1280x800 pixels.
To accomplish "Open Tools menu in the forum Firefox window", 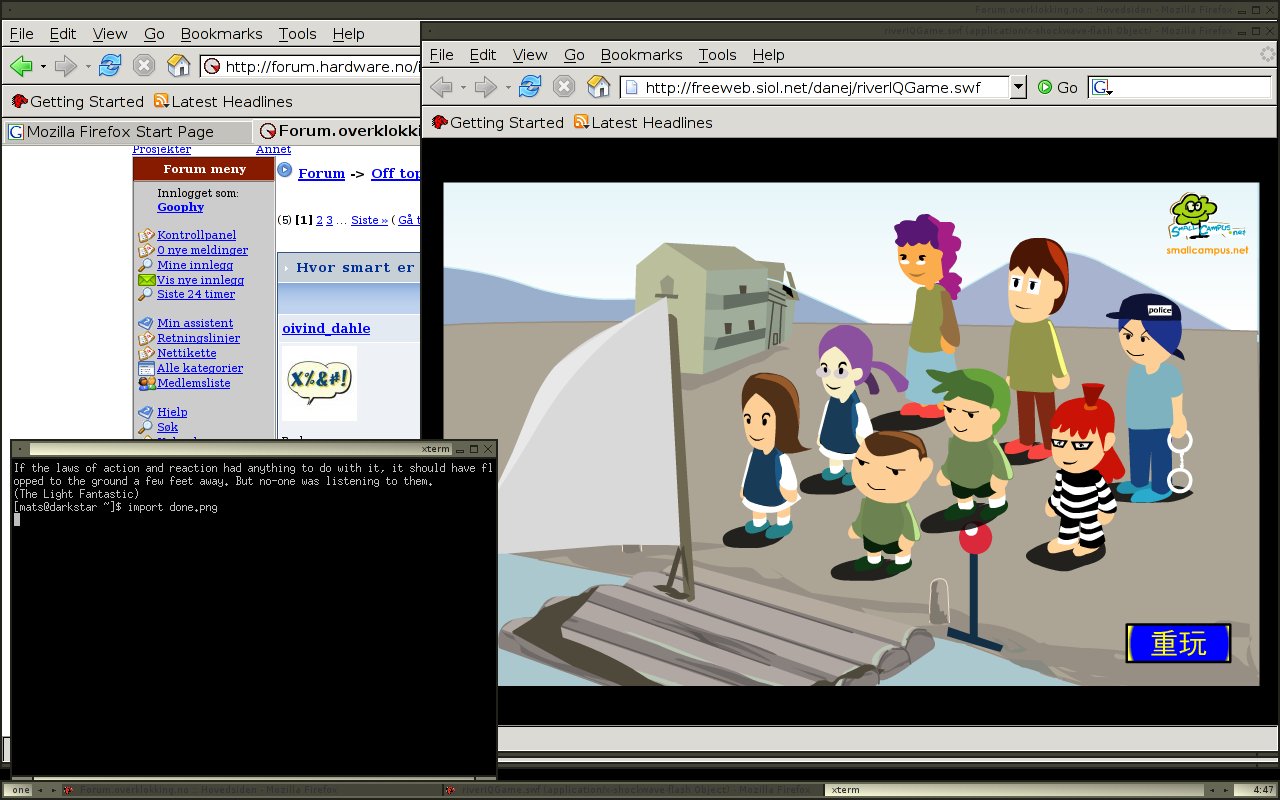I will 298,34.
